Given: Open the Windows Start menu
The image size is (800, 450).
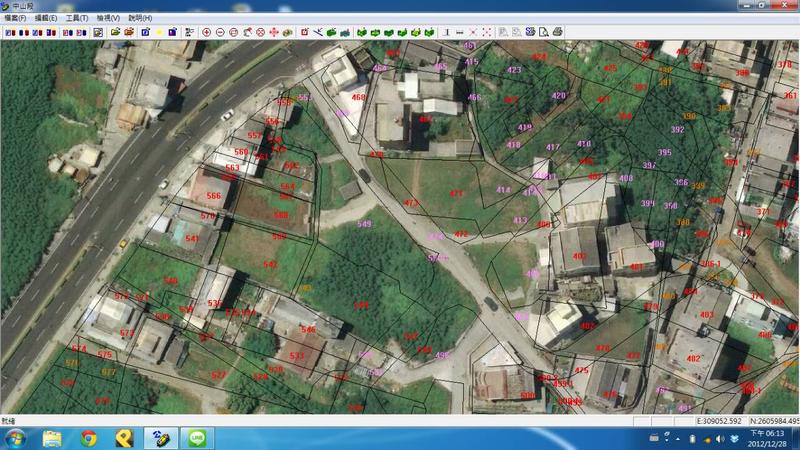Looking at the screenshot, I should coord(15,438).
